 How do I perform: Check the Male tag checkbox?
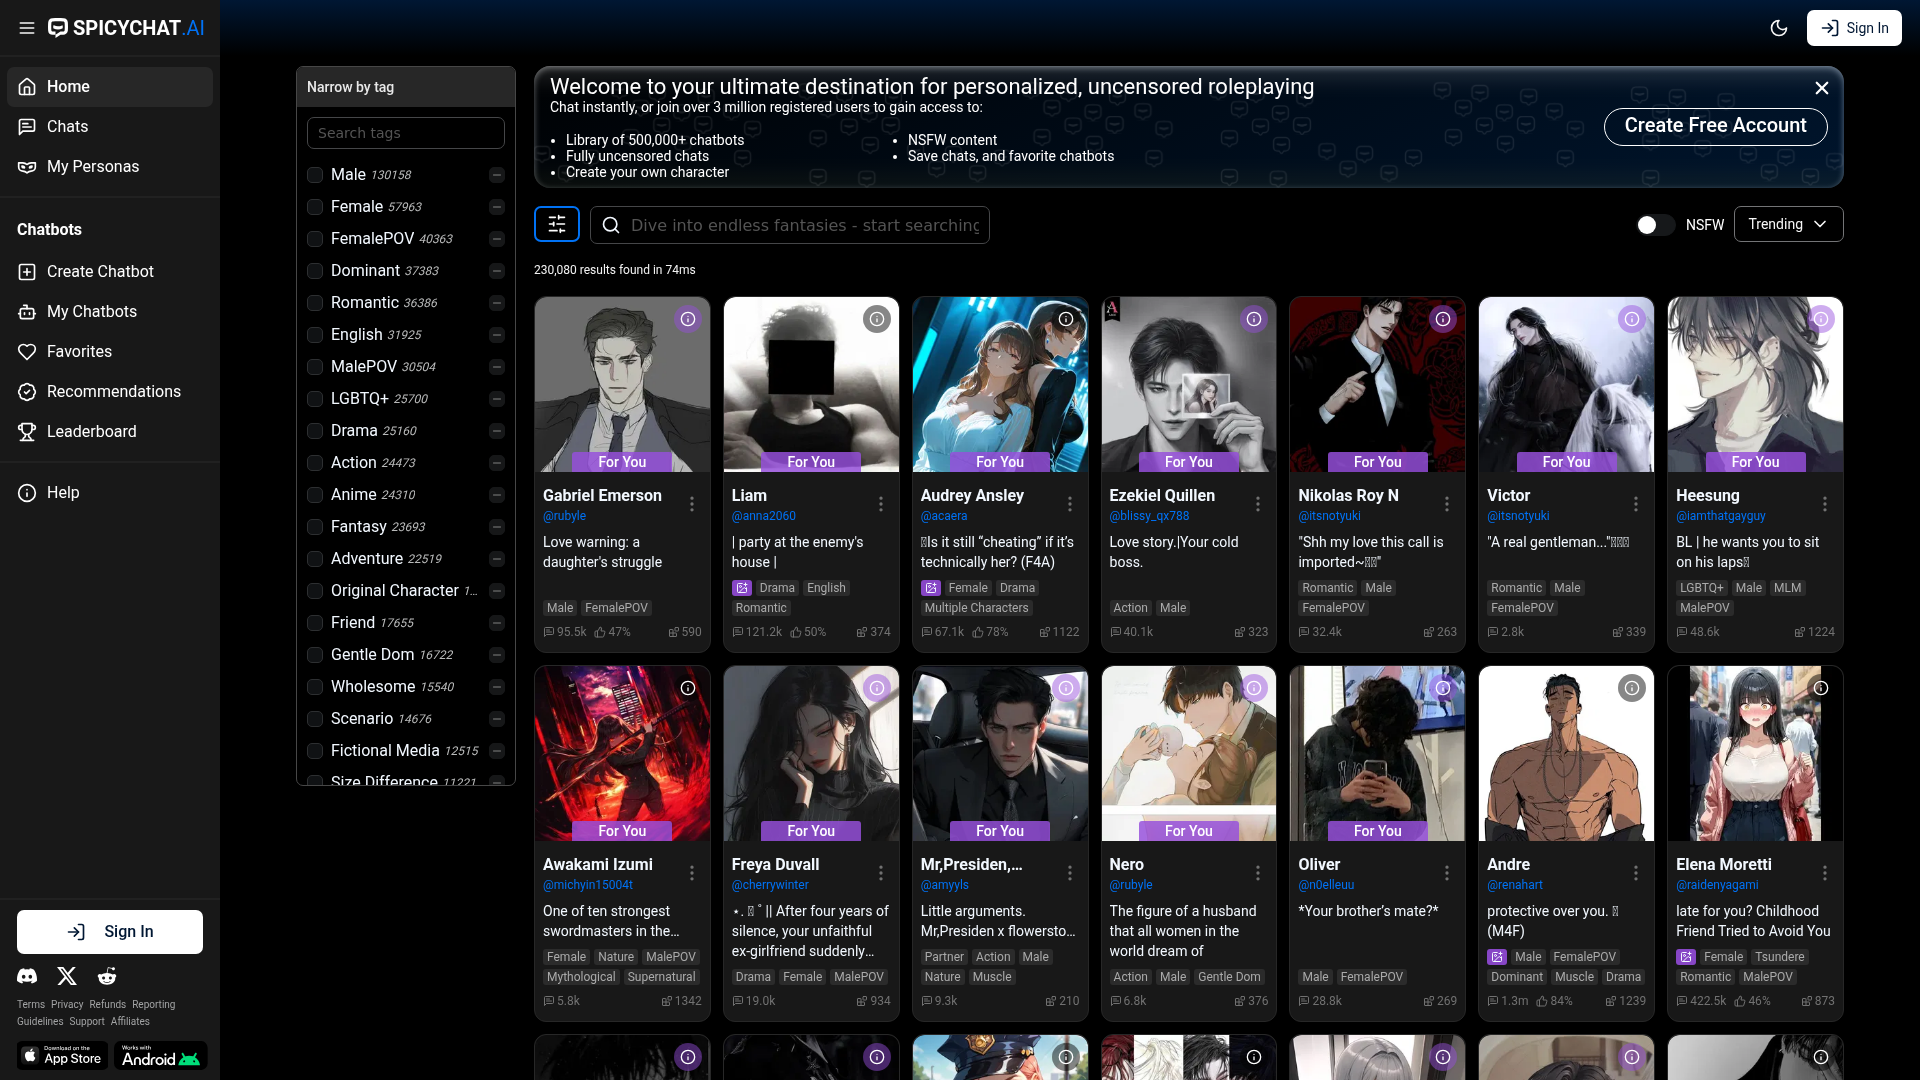click(315, 175)
